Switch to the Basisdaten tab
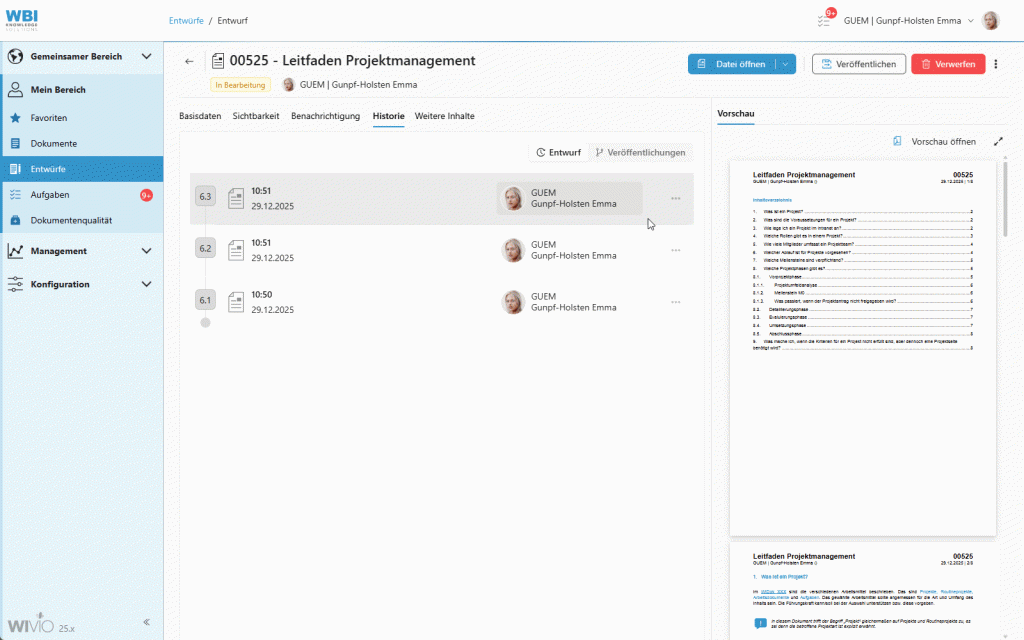The image size is (1024, 640). click(x=202, y=116)
